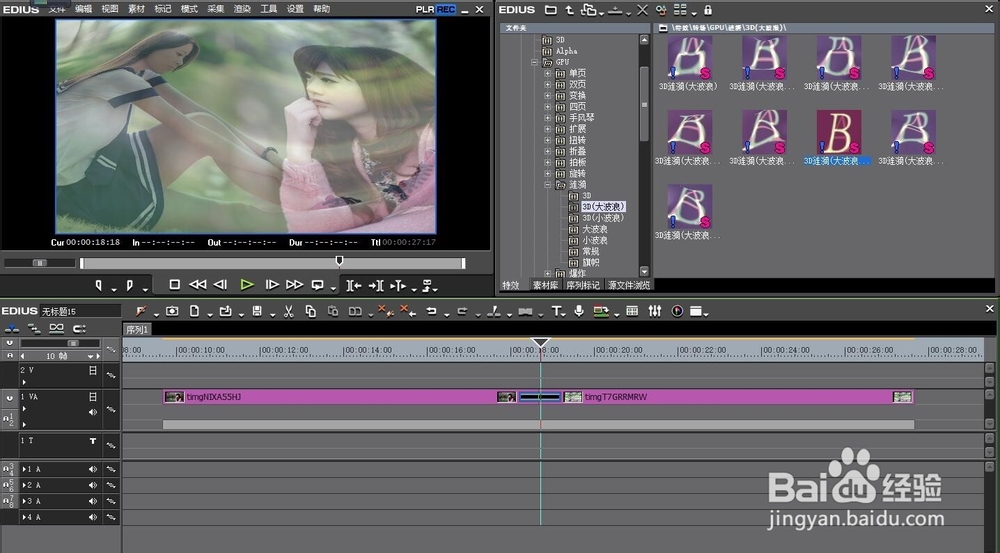Toggle group/link mode infinity icon
Screen dimensions: 1000x553
point(57,328)
